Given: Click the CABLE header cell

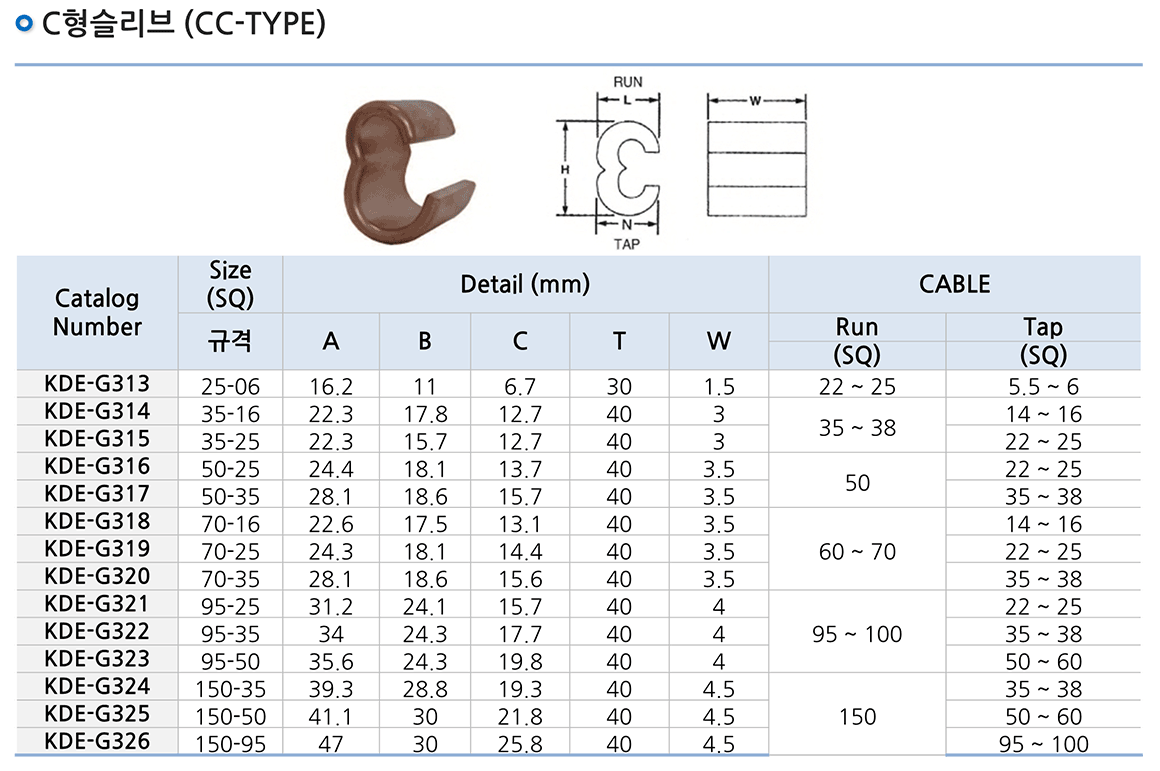Looking at the screenshot, I should pos(953,284).
